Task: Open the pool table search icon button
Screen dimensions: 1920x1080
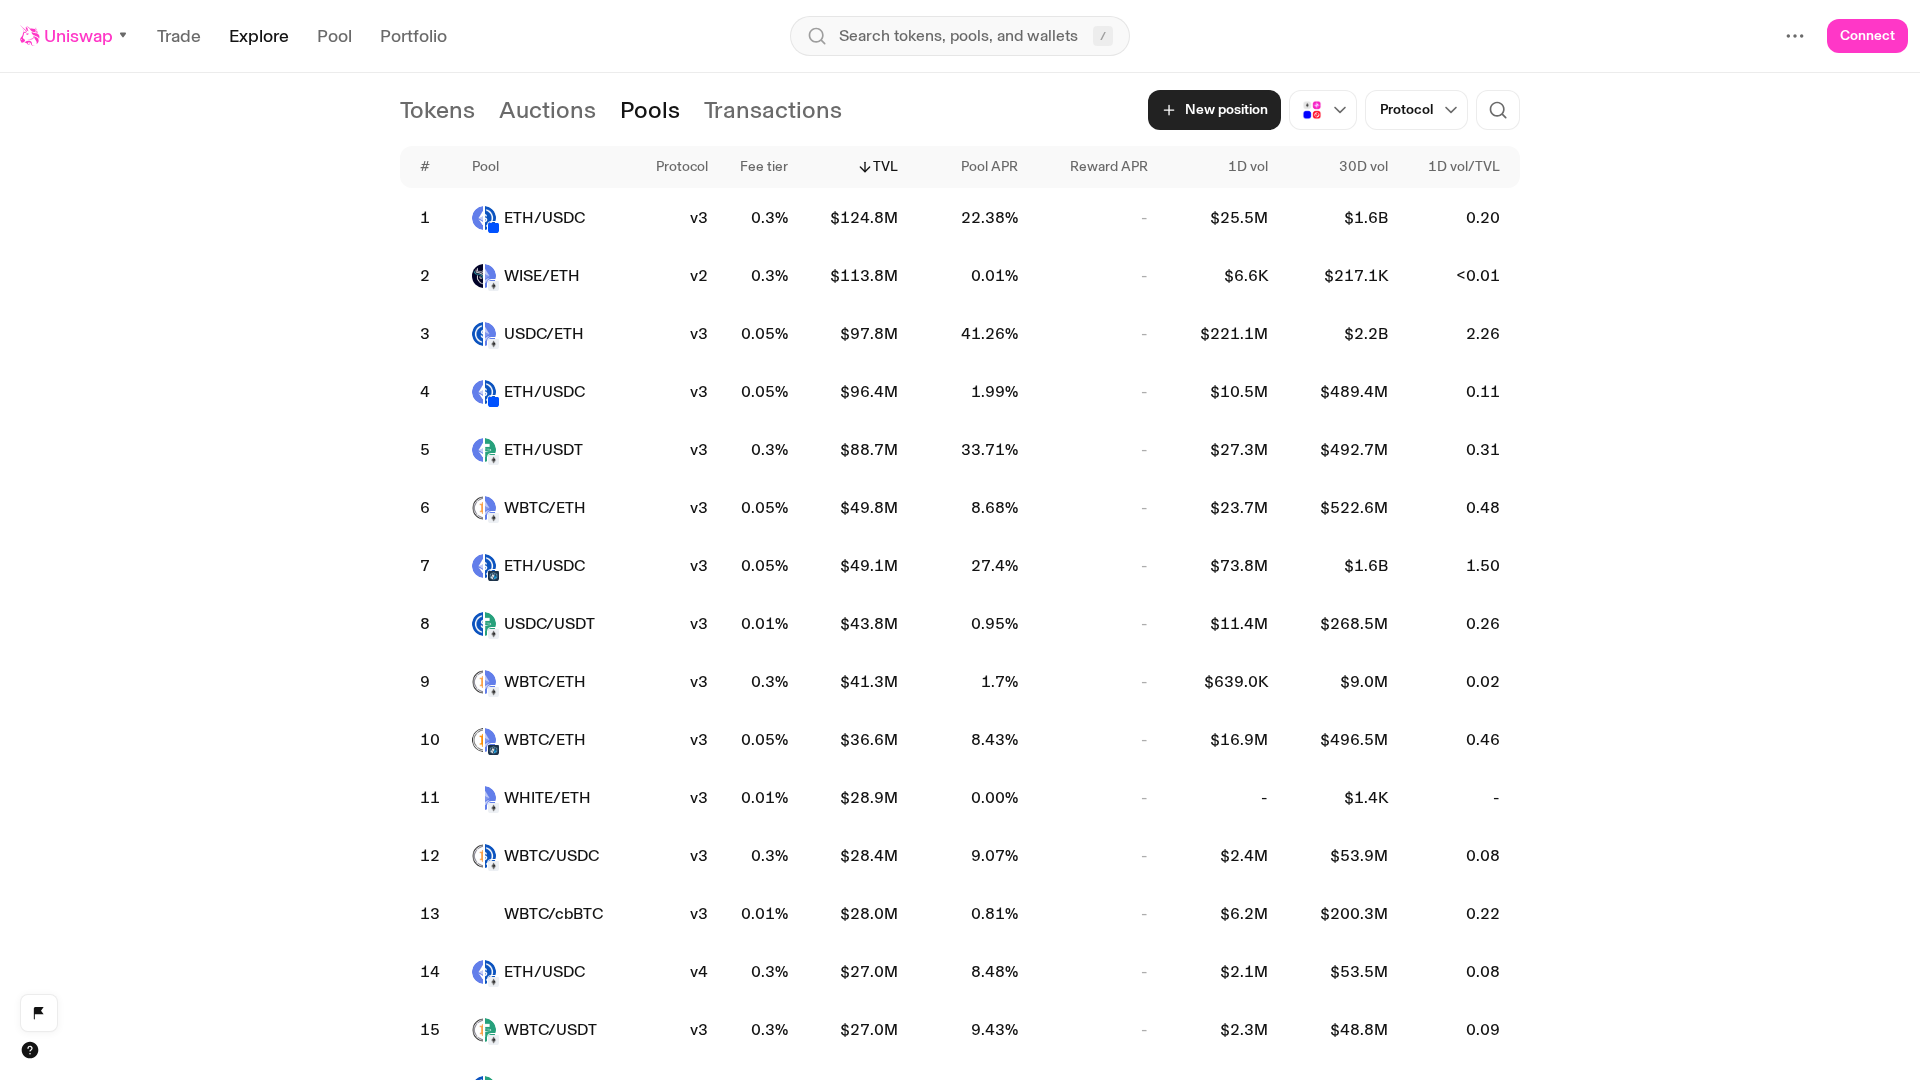Action: (x=1498, y=110)
